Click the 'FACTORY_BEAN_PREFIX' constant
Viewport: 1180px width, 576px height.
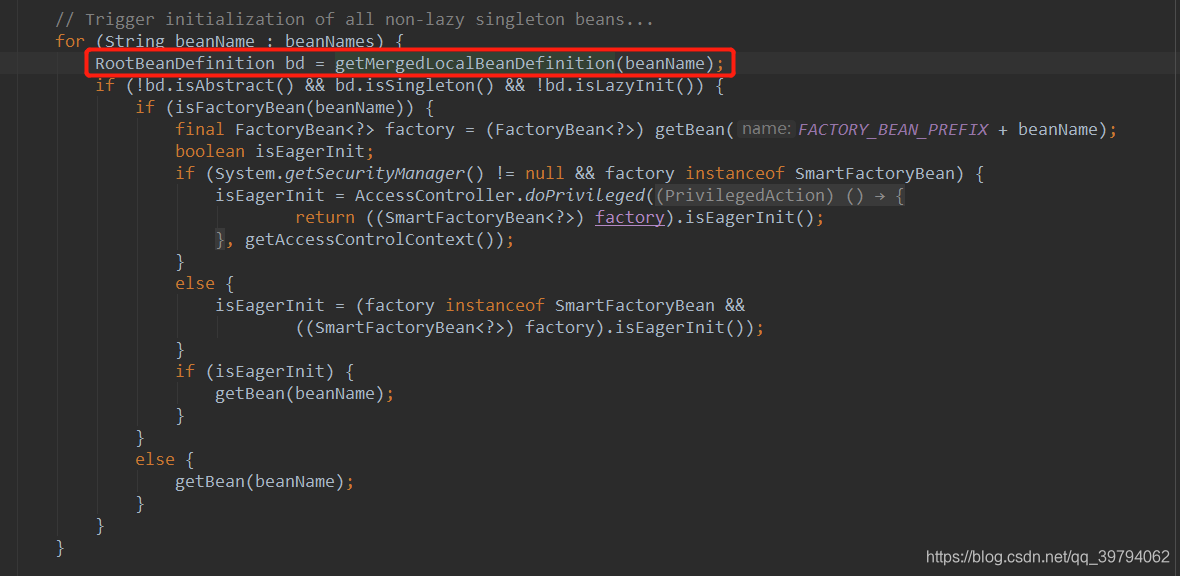pos(893,130)
